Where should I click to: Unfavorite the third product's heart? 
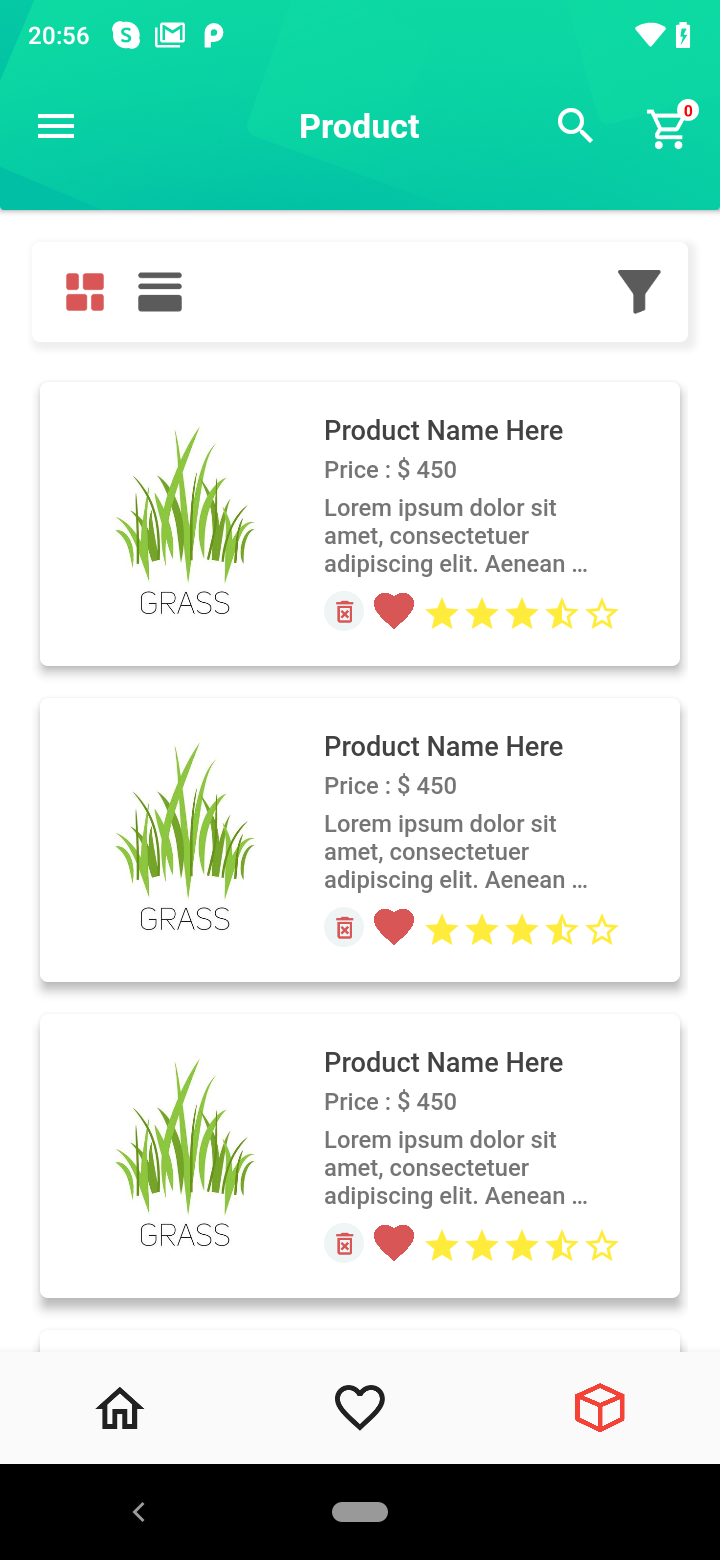[394, 1244]
